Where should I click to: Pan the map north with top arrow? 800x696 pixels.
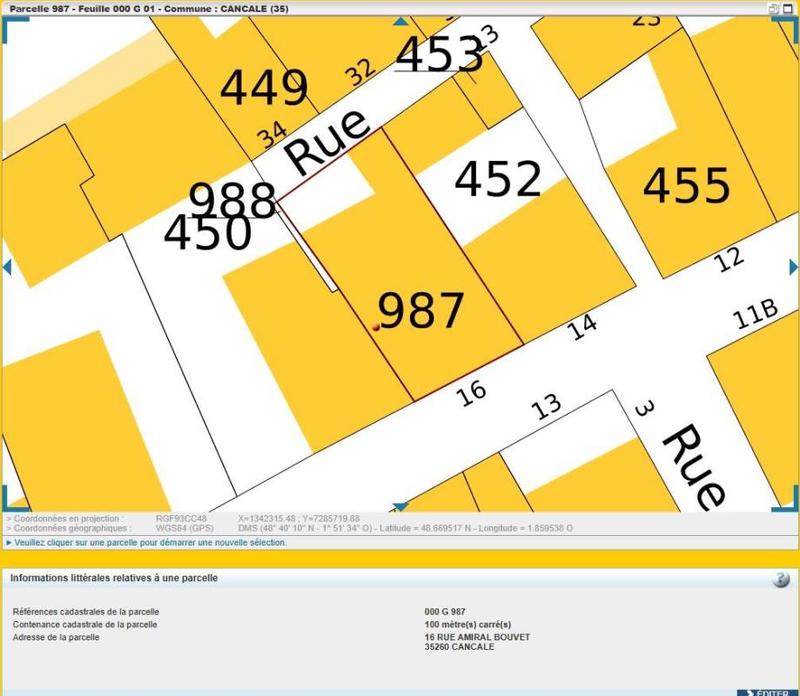(x=400, y=21)
